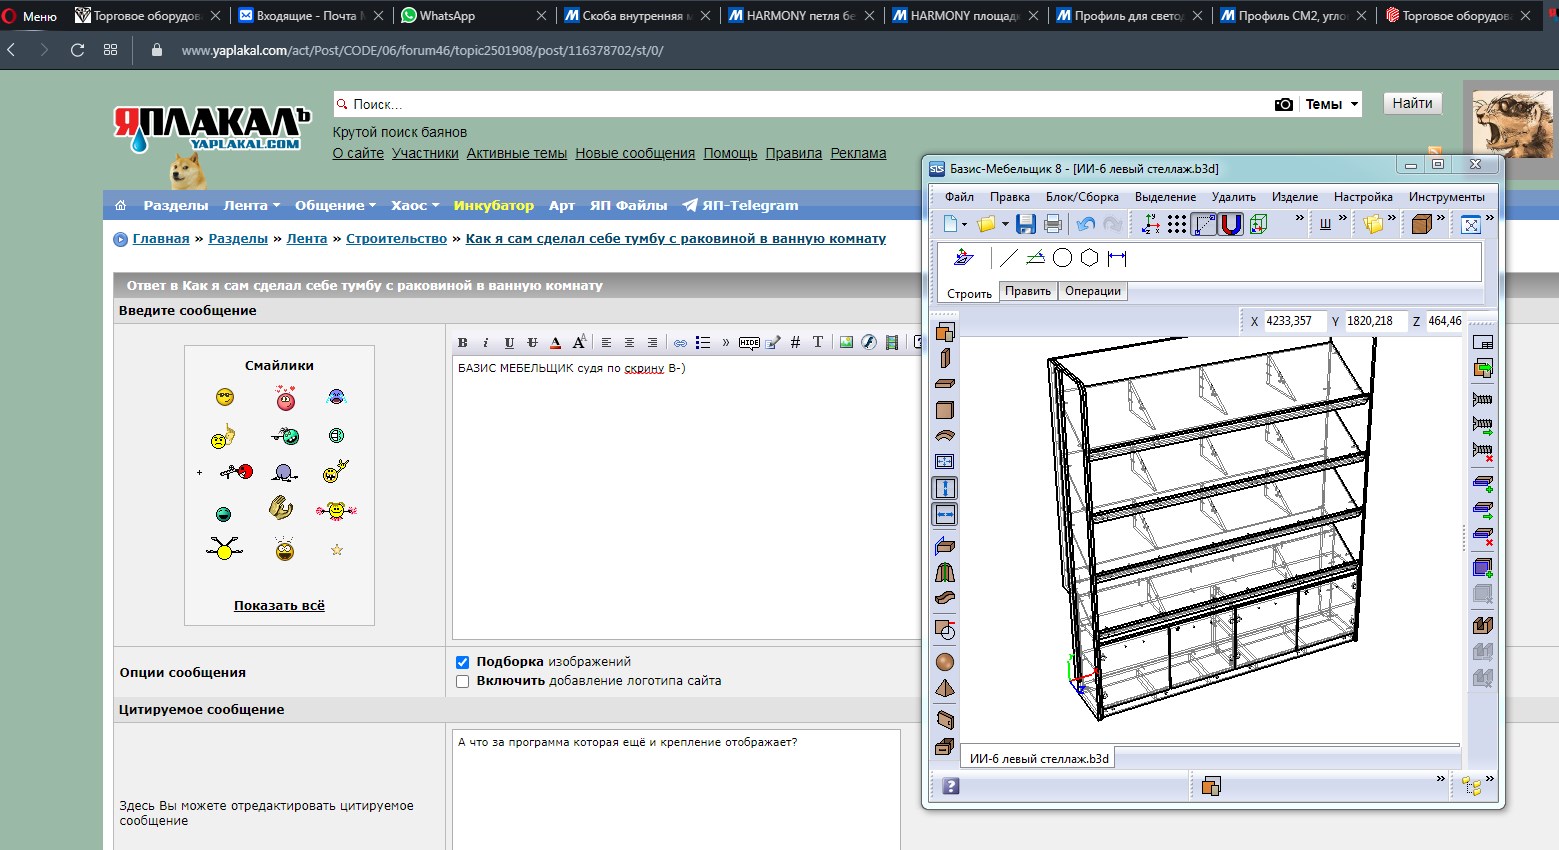Open the Выделение menu
The width and height of the screenshot is (1559, 850).
point(1165,197)
